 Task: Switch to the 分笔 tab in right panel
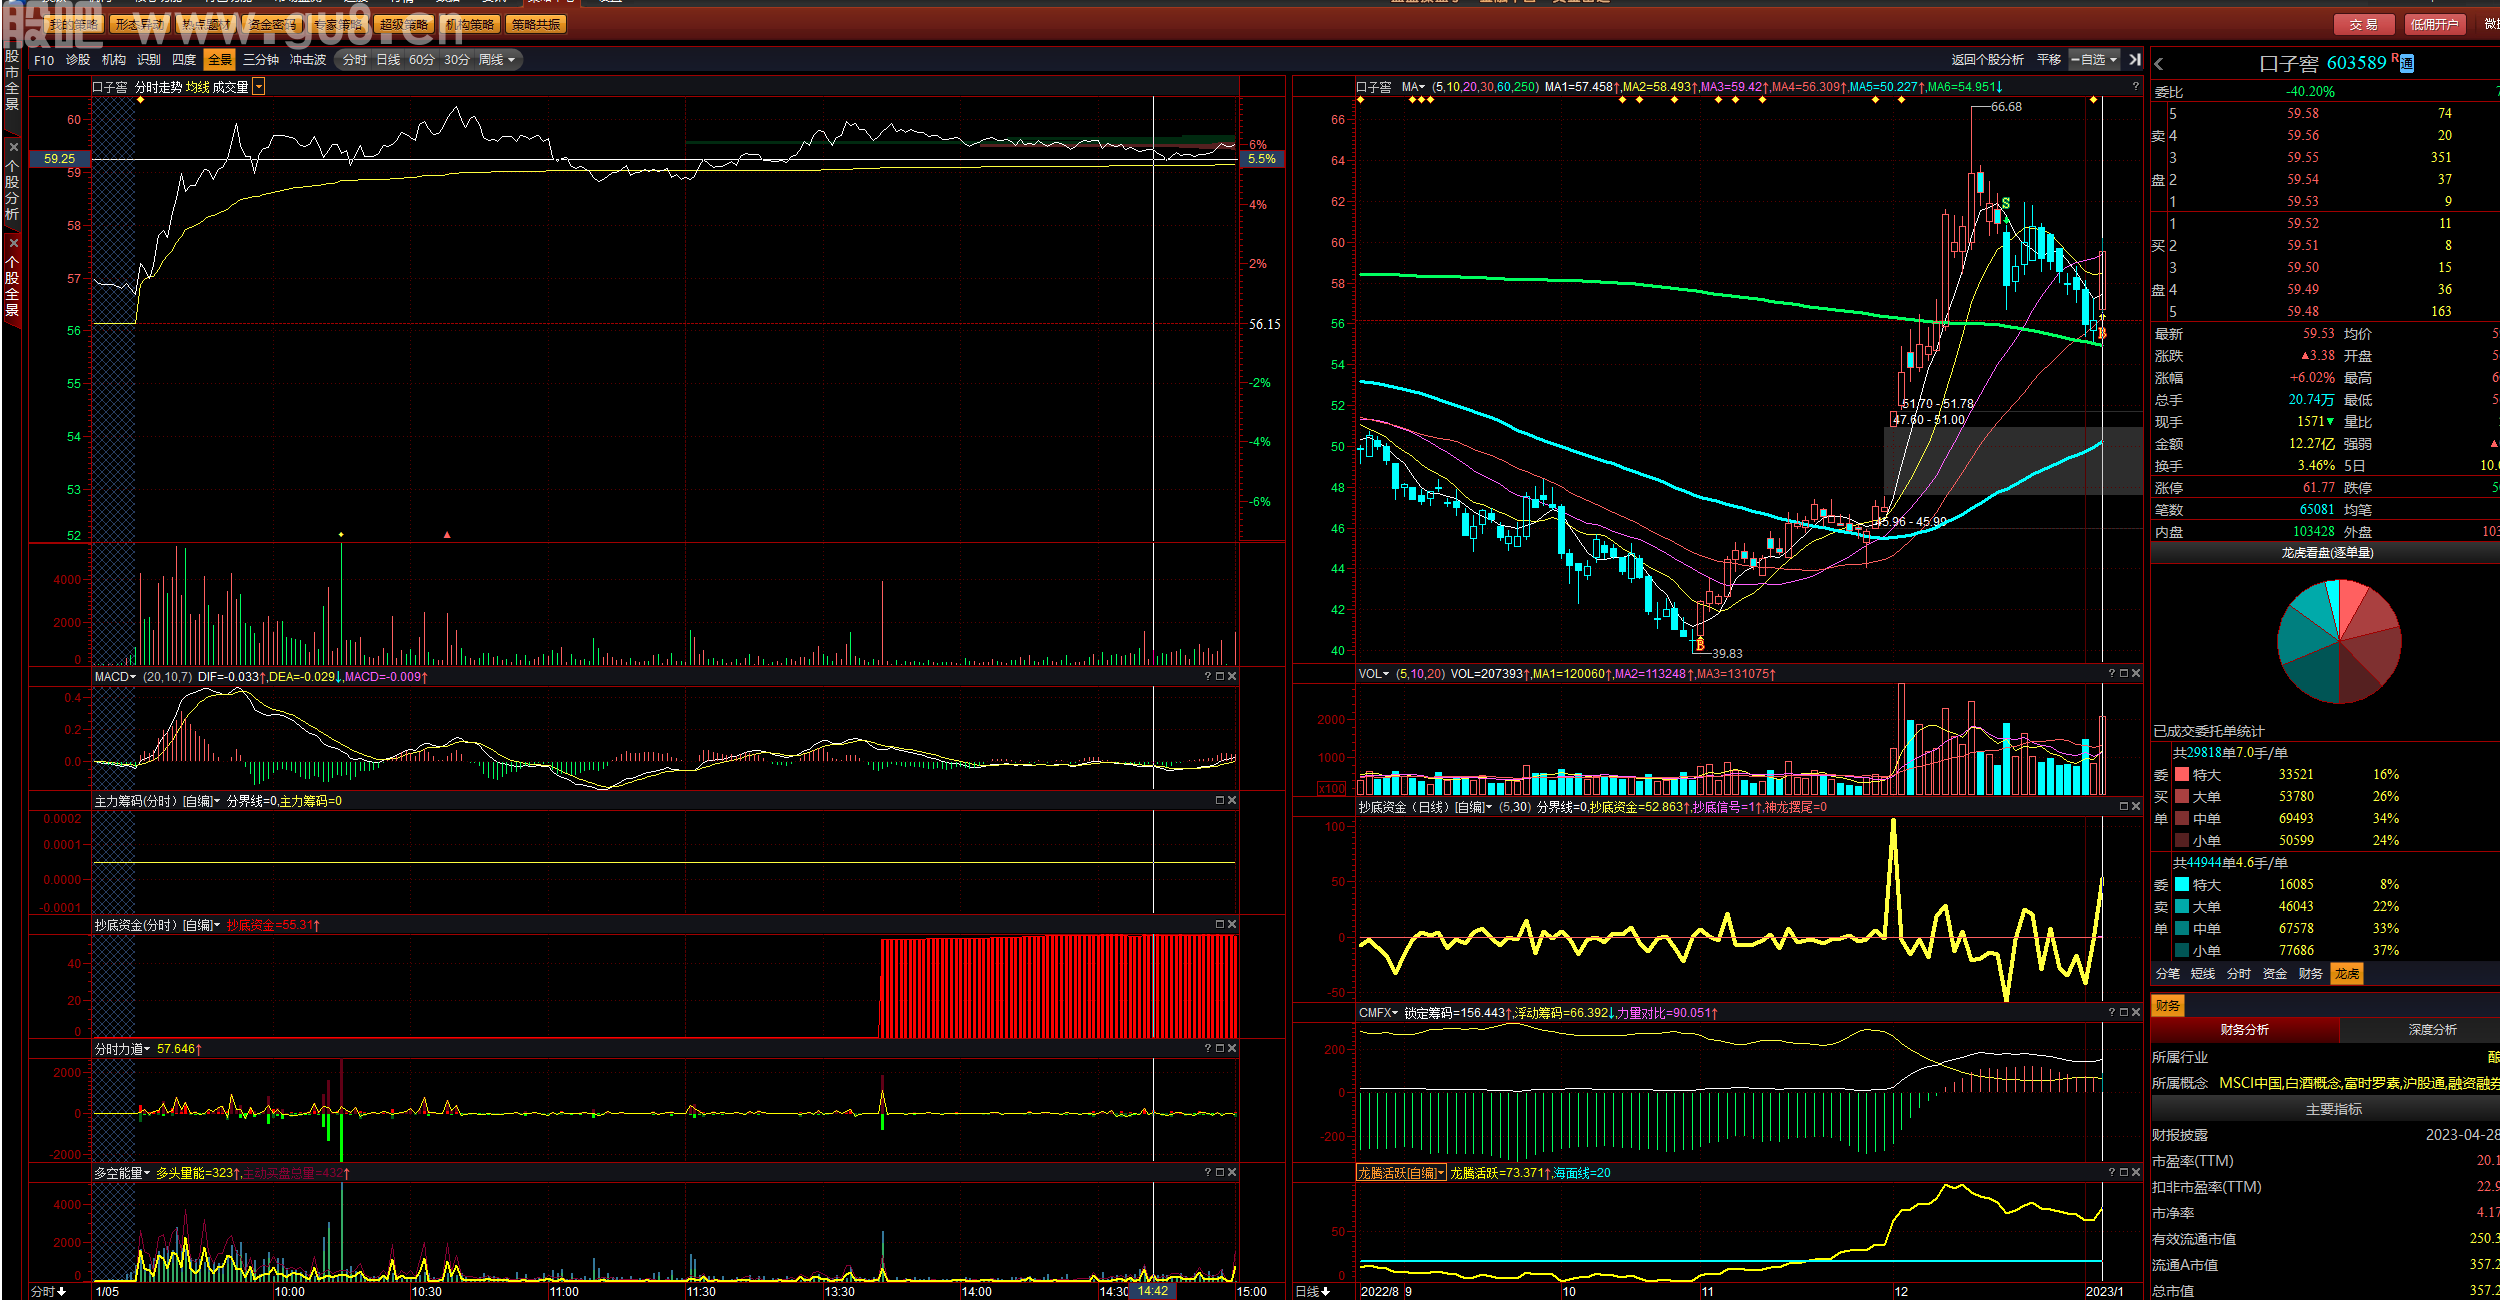pyautogui.click(x=2168, y=974)
